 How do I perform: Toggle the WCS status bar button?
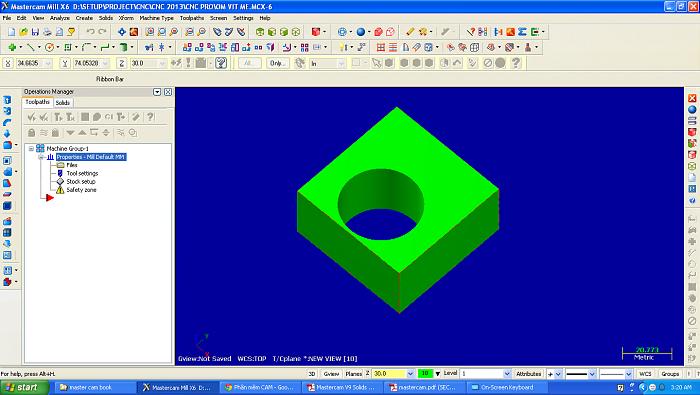click(x=645, y=374)
